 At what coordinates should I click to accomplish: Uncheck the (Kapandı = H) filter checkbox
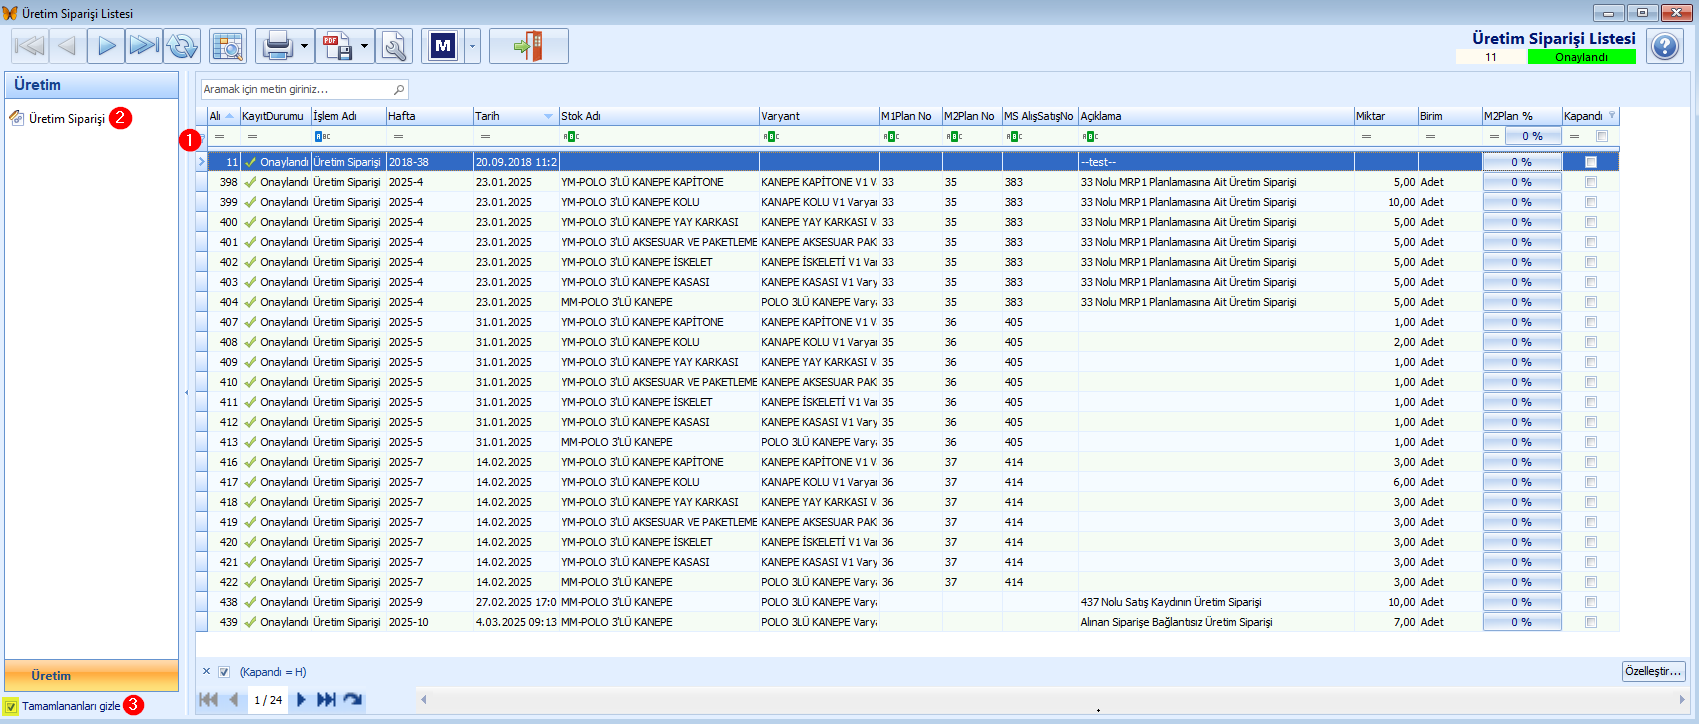(224, 672)
